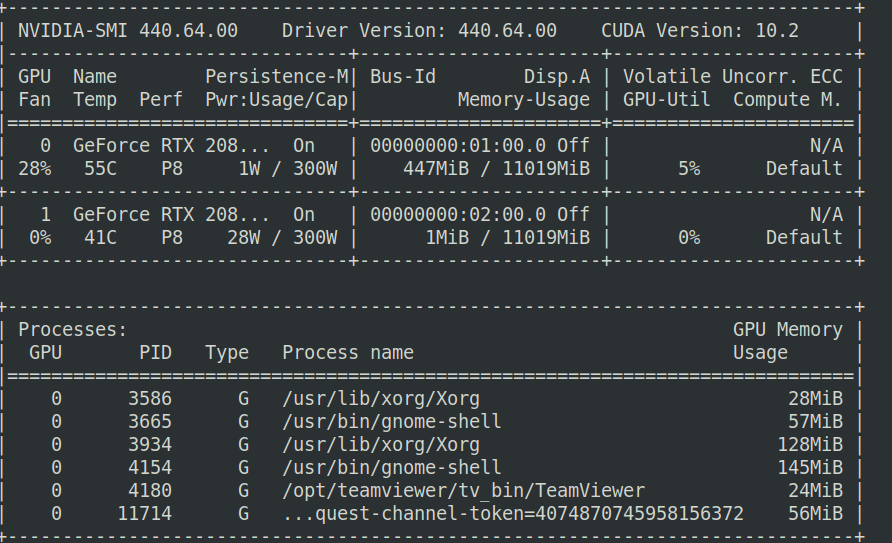This screenshot has height=543, width=892.
Task: Click the 5% GPU utilization value
Action: point(689,169)
